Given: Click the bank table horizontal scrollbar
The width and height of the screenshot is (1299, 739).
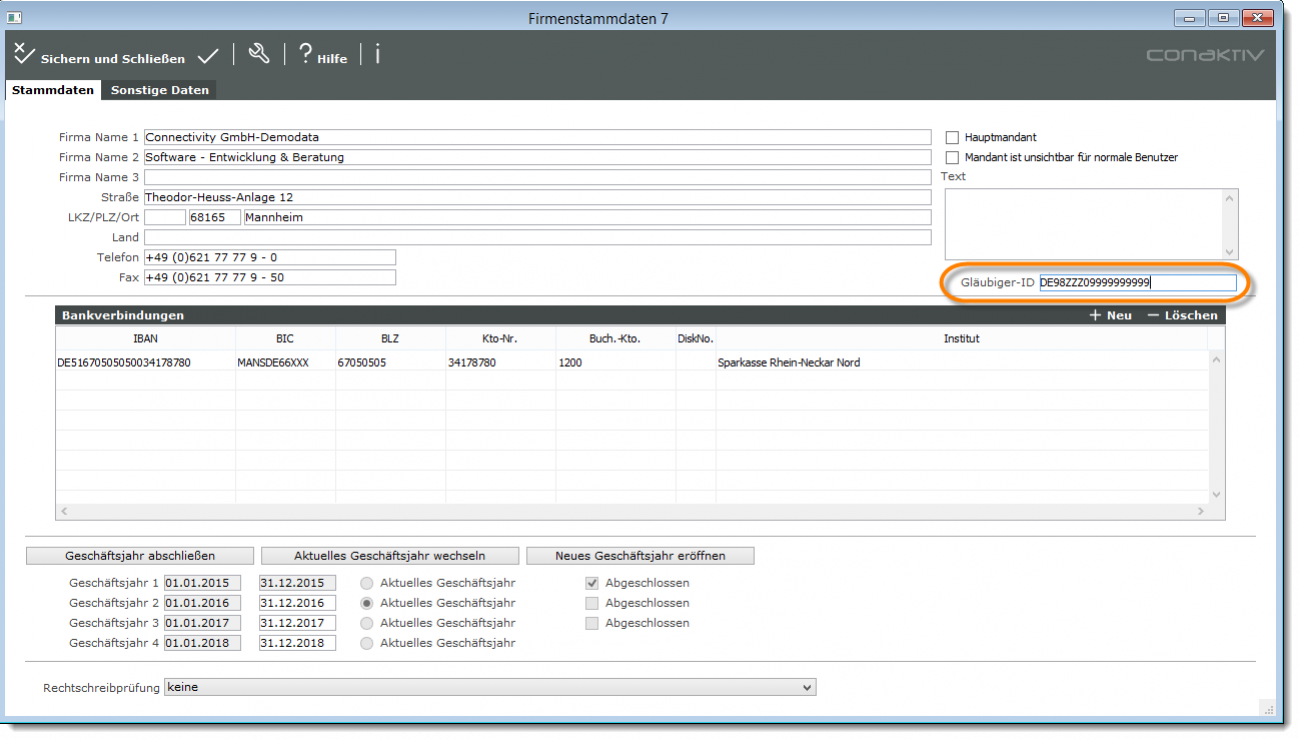Looking at the screenshot, I should [x=632, y=511].
